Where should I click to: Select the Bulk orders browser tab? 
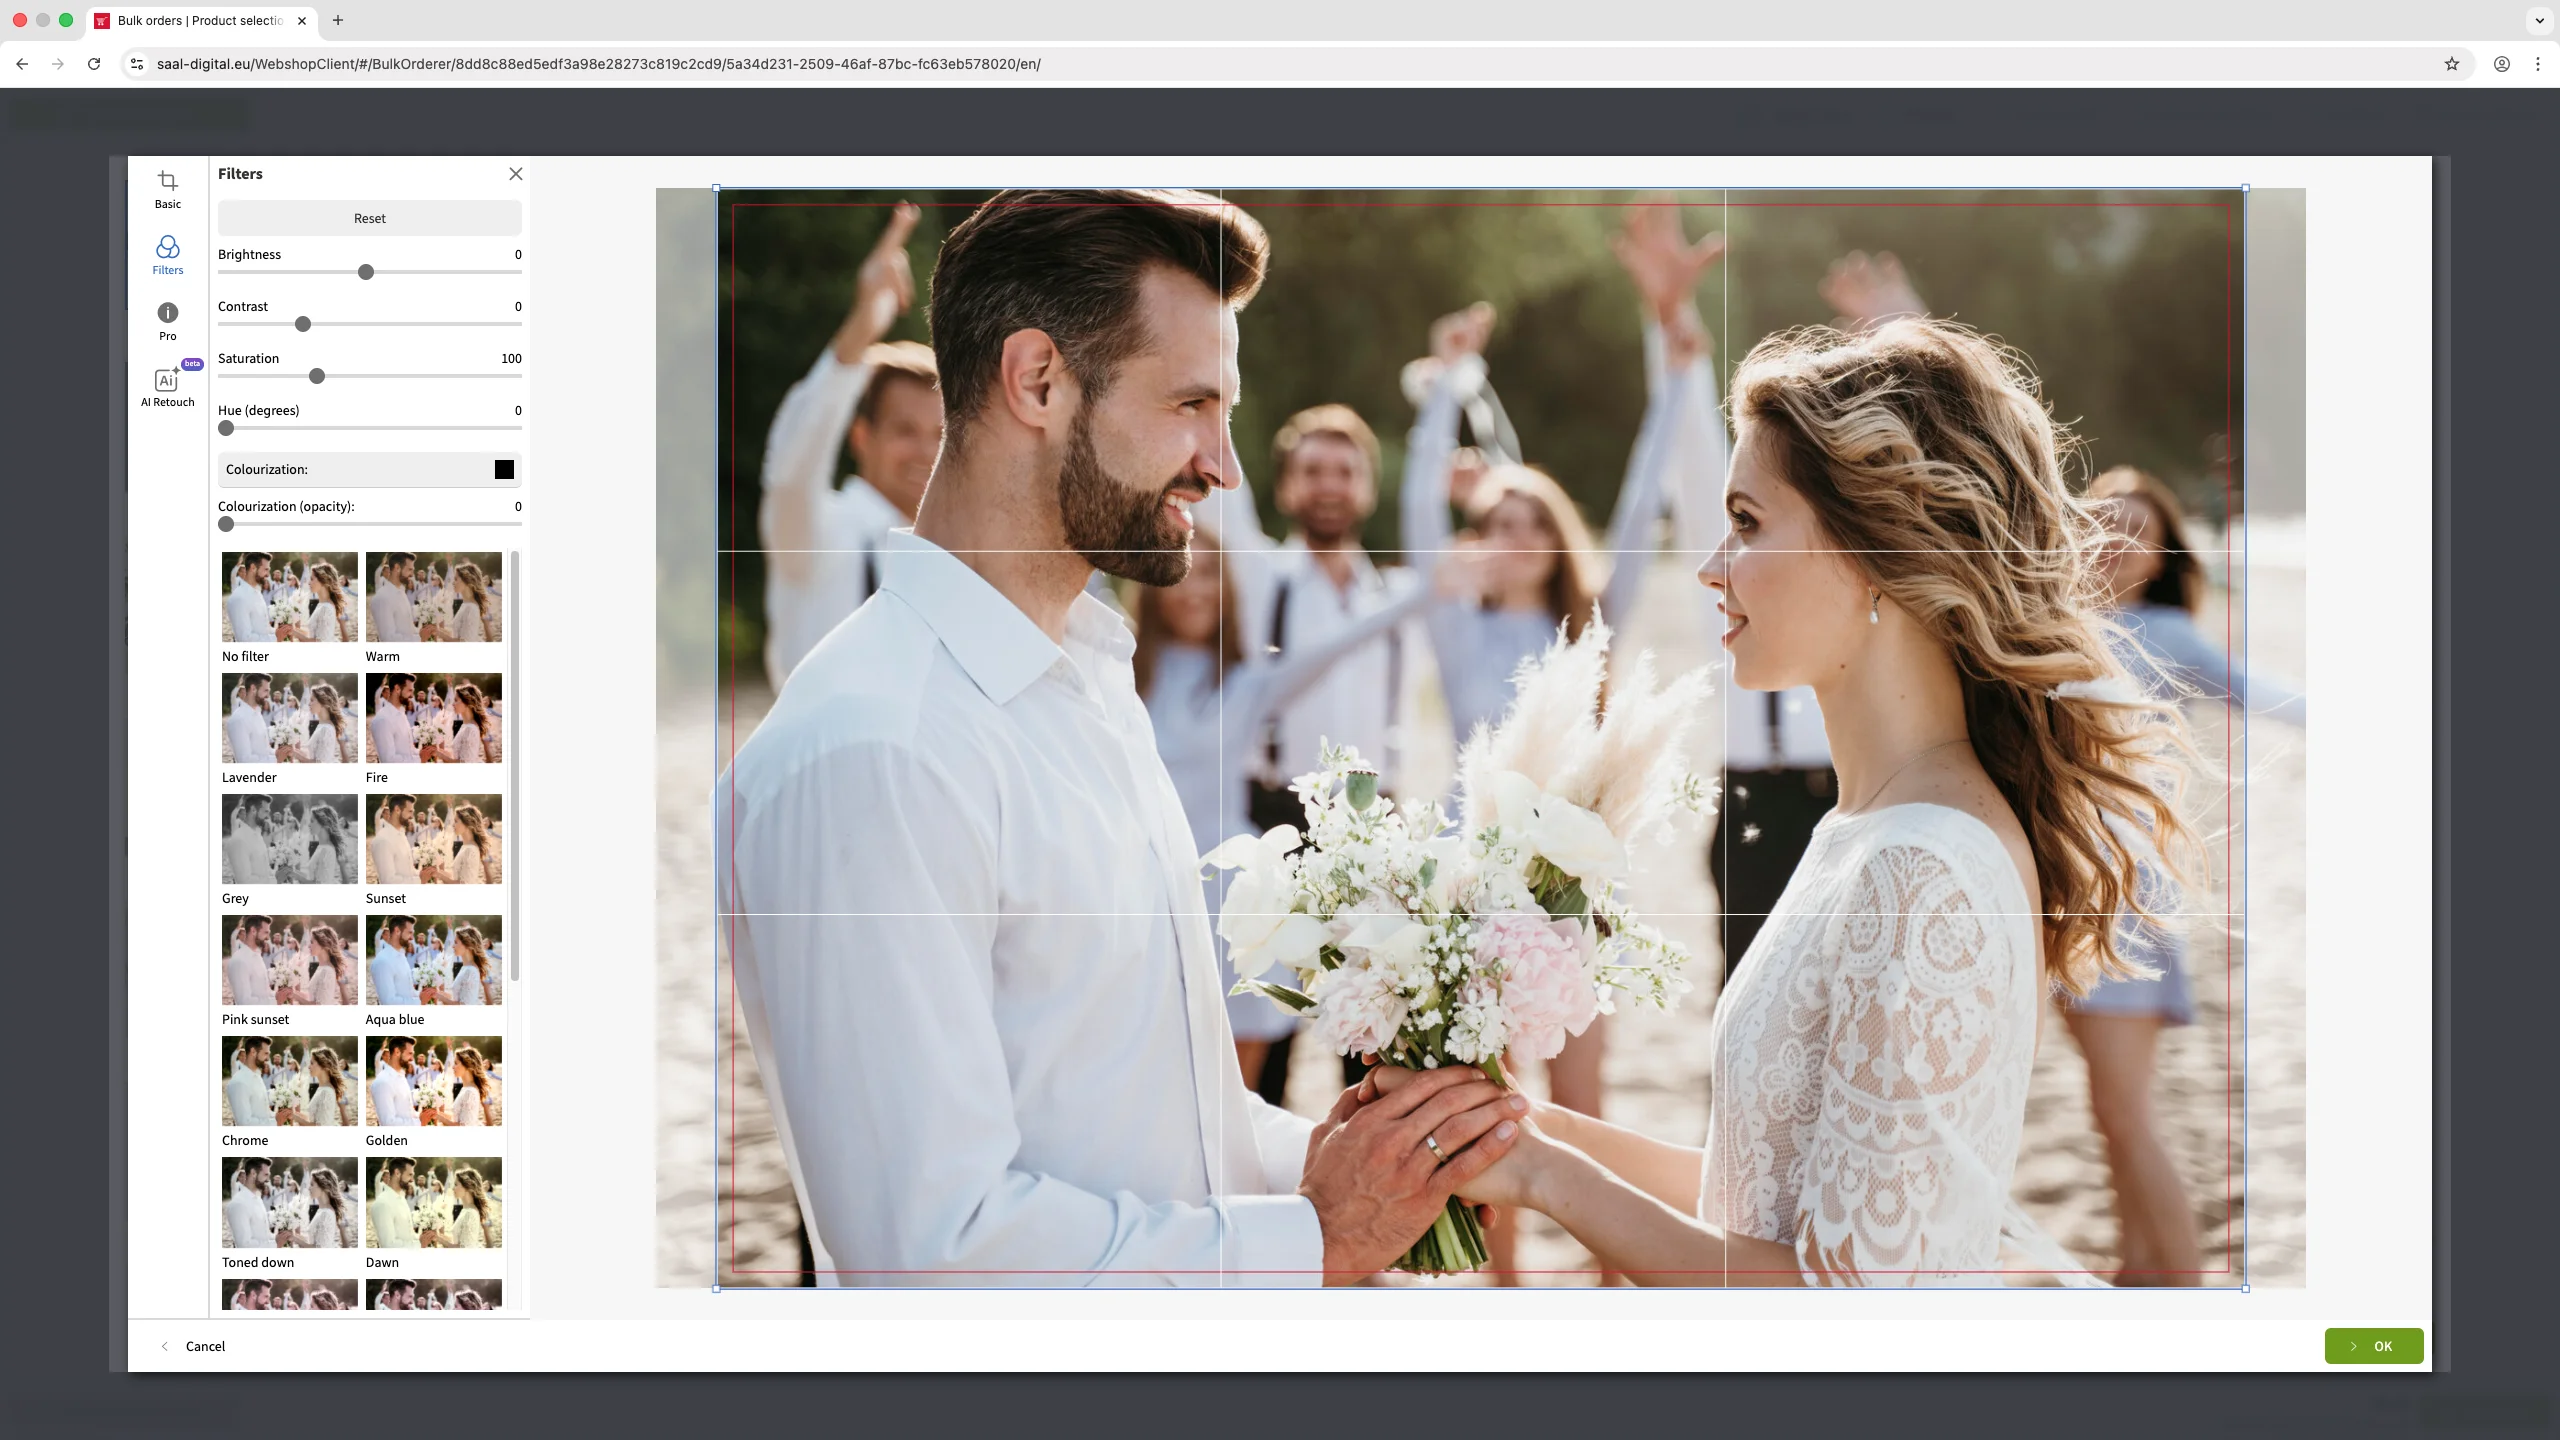[x=200, y=20]
